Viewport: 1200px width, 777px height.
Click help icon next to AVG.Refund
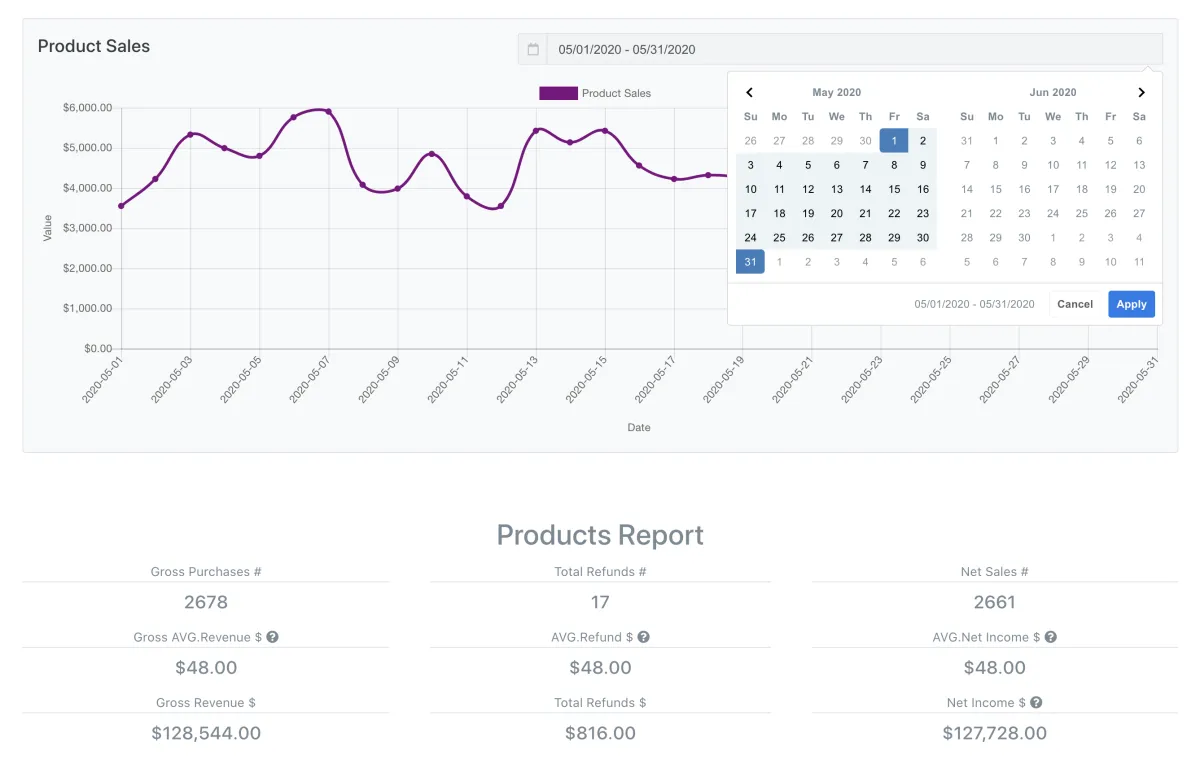[x=644, y=637]
